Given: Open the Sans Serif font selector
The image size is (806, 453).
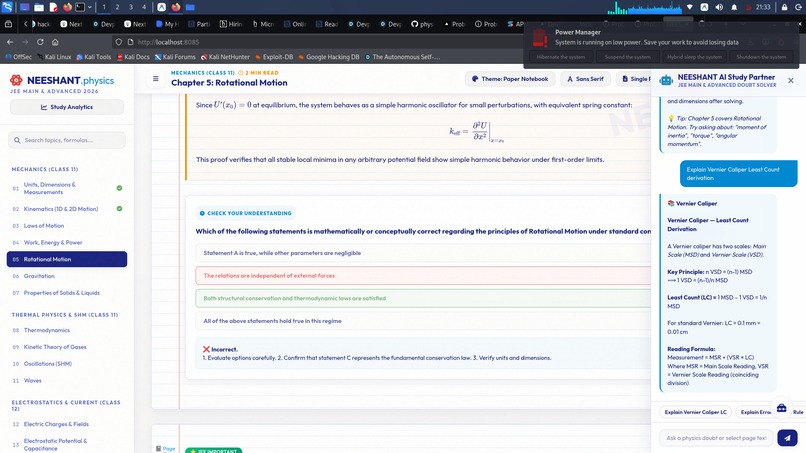Looking at the screenshot, I should [585, 79].
